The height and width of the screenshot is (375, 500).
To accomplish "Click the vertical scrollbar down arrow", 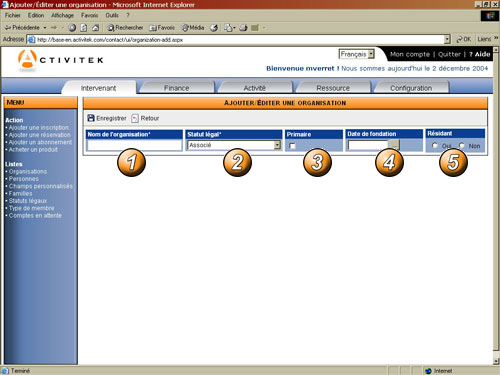I will pos(496,361).
